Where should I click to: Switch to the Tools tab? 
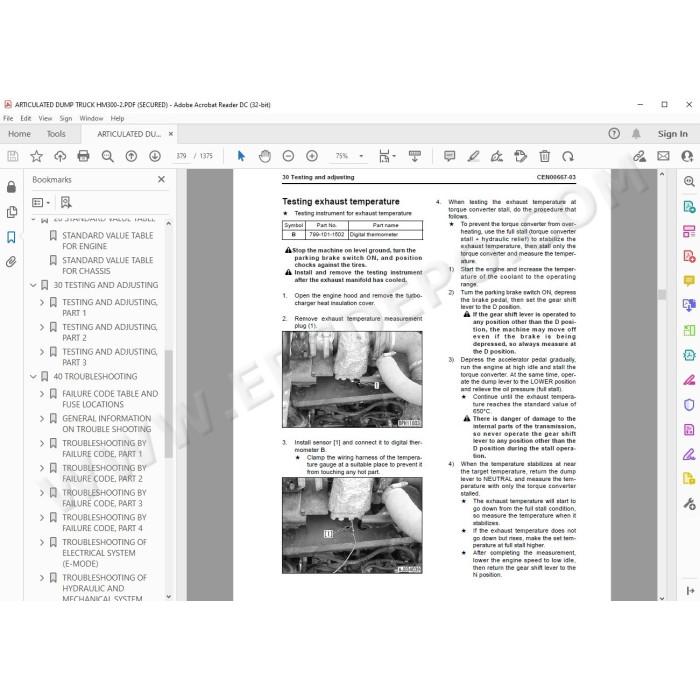pos(56,133)
